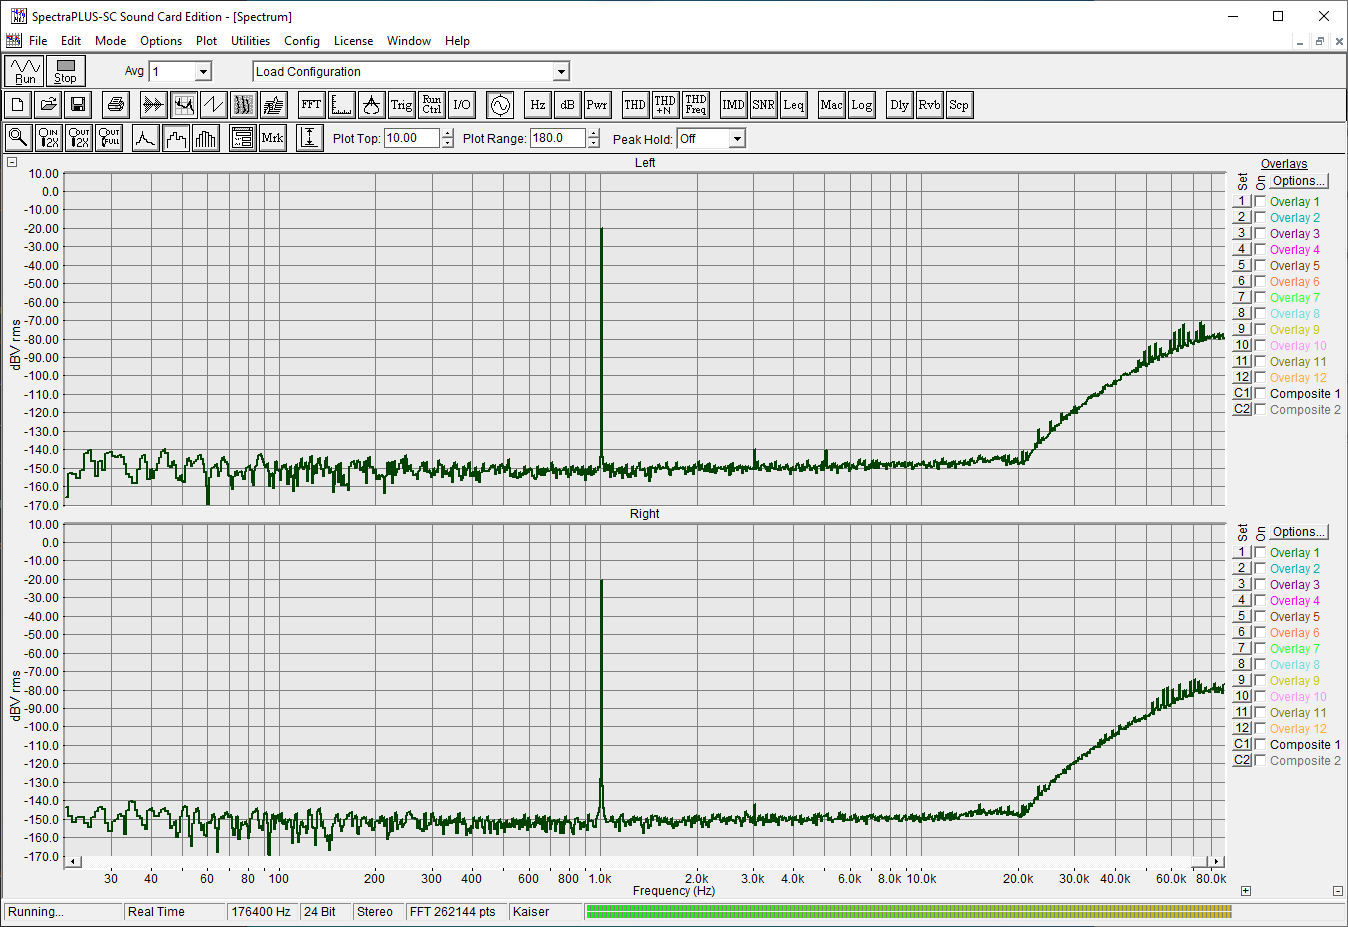Click the plus box below the overlays panel

coord(1246,891)
